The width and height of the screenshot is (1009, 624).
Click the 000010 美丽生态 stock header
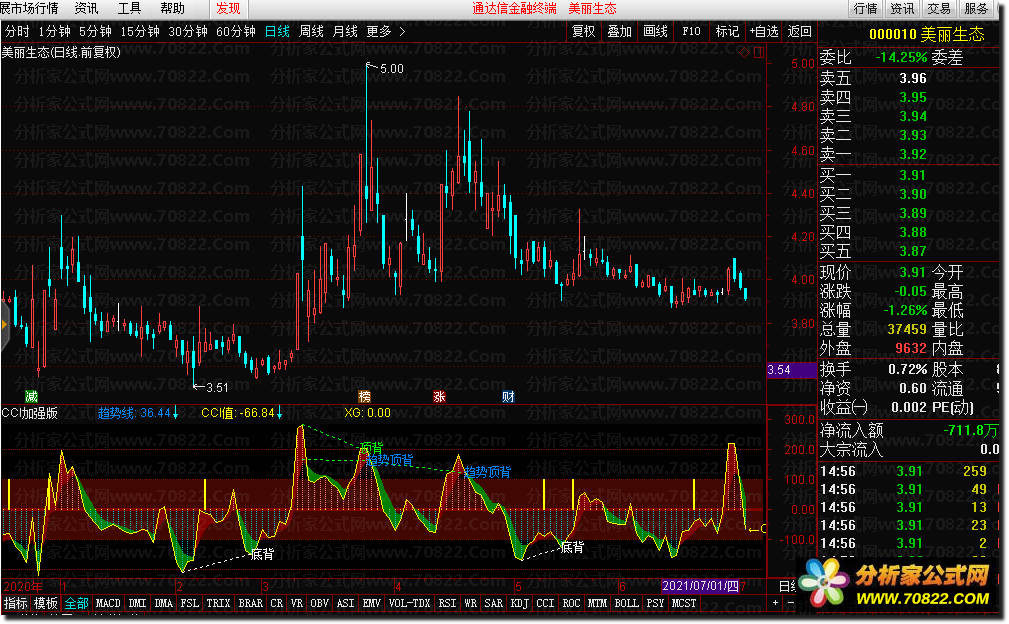[x=927, y=34]
